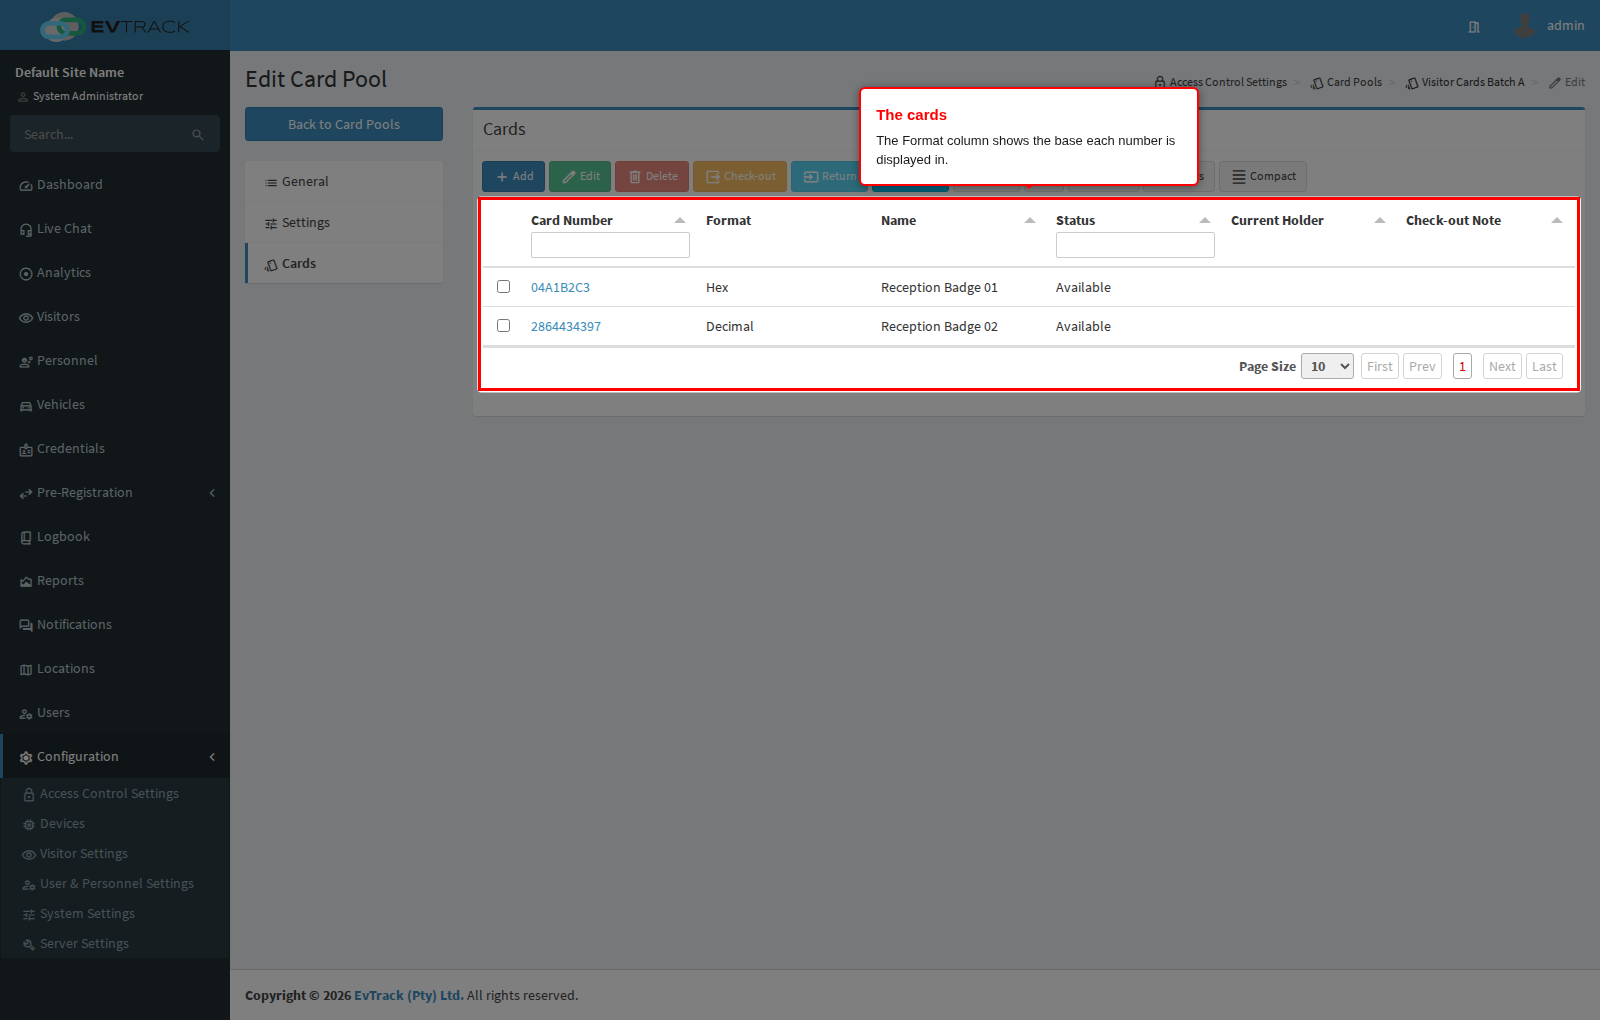The image size is (1600, 1020).
Task: Open Devices under Configuration
Action: pyautogui.click(x=62, y=824)
